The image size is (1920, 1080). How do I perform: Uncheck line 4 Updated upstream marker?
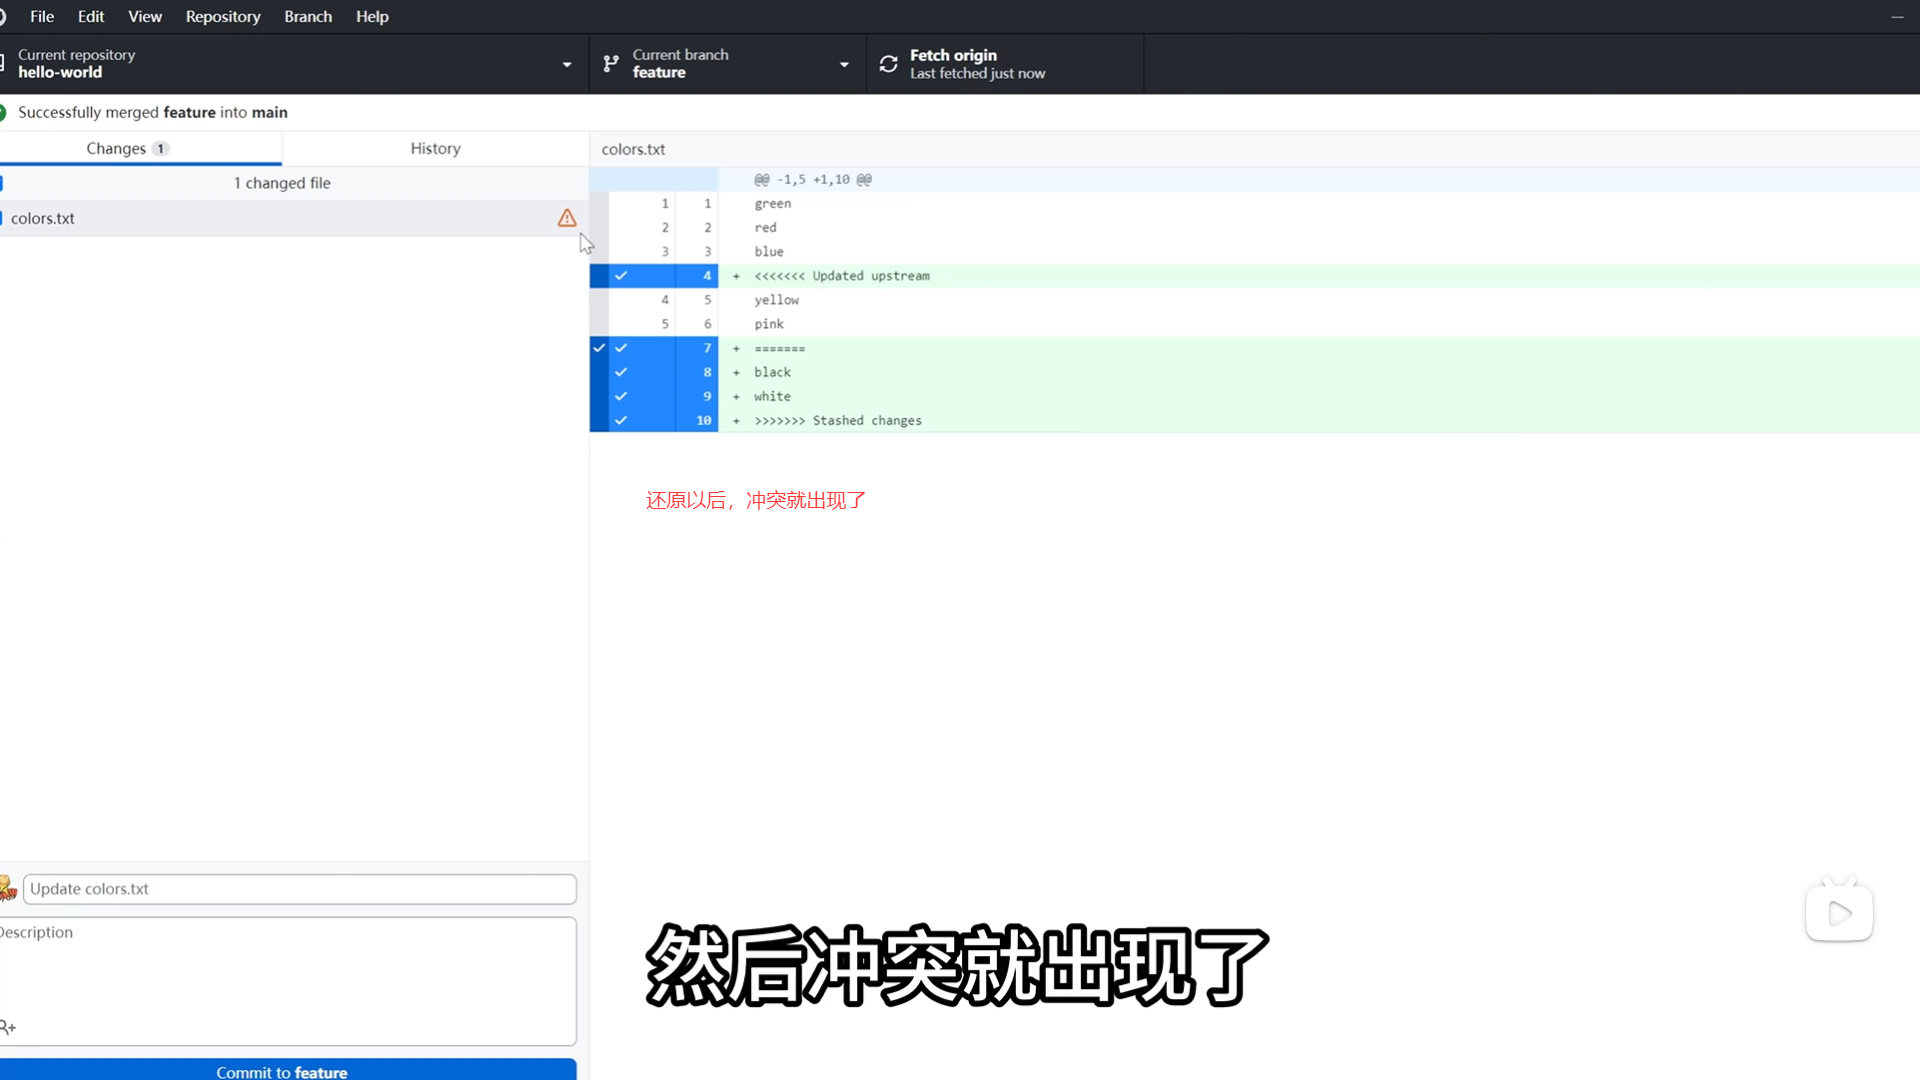pos(621,276)
